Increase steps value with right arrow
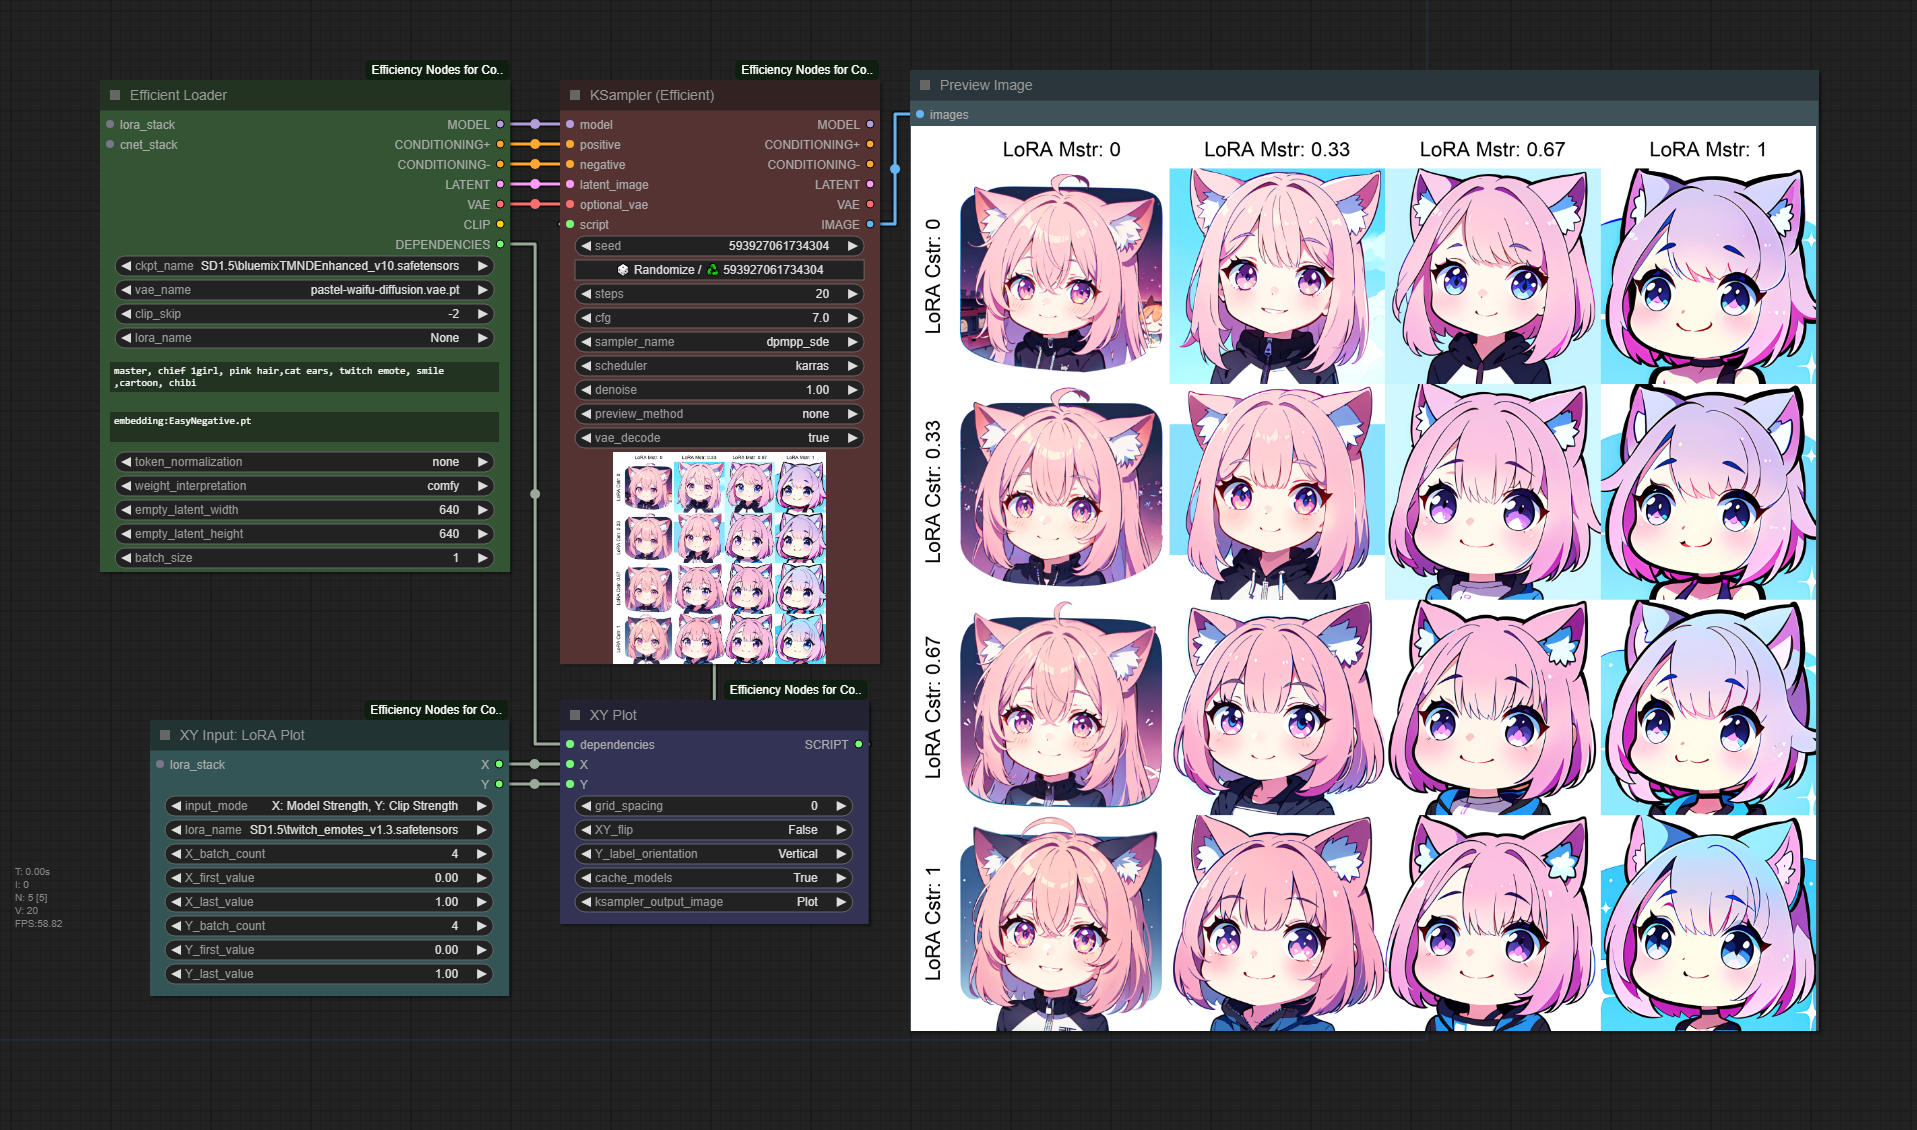This screenshot has width=1917, height=1130. coord(852,294)
